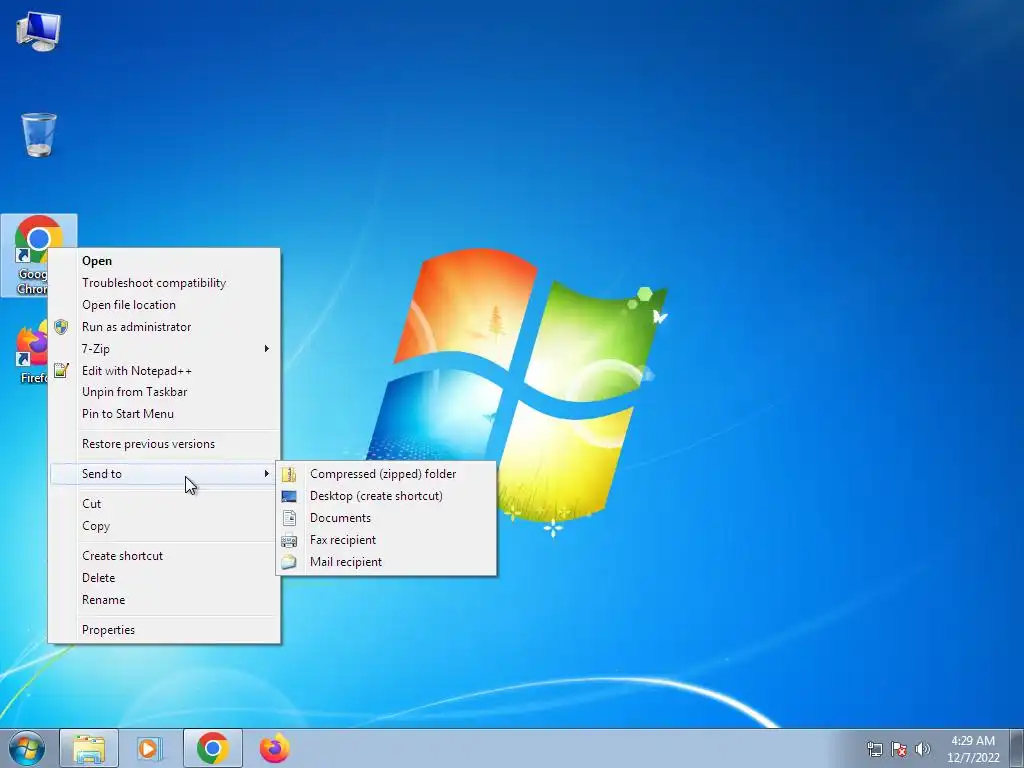The width and height of the screenshot is (1024, 768).
Task: Open Properties from the context menu
Action: [165, 630]
